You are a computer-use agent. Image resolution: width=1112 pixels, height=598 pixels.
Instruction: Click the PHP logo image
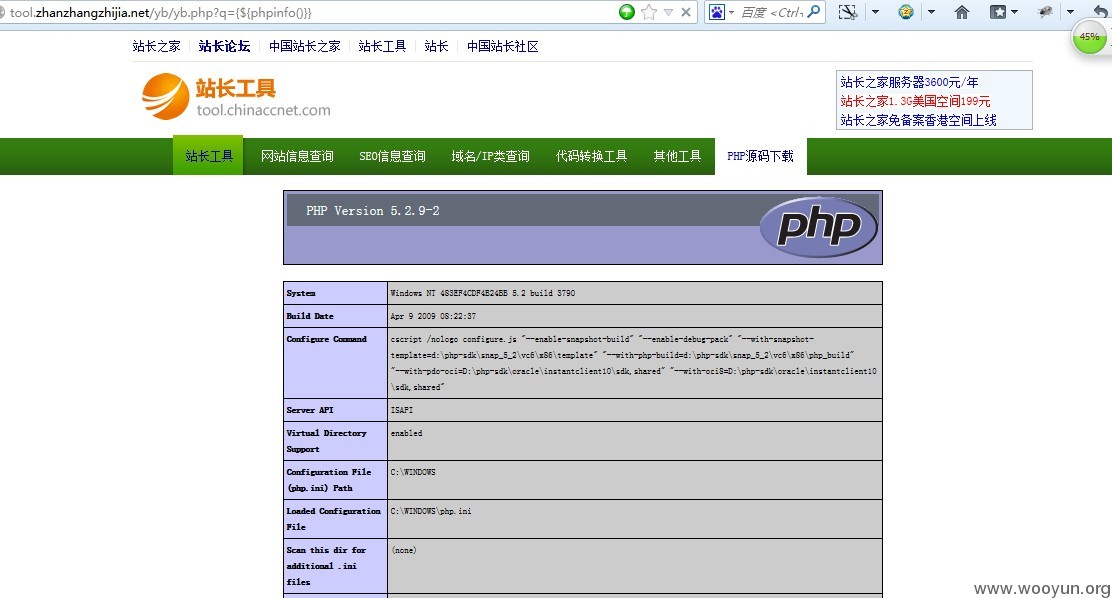(818, 227)
